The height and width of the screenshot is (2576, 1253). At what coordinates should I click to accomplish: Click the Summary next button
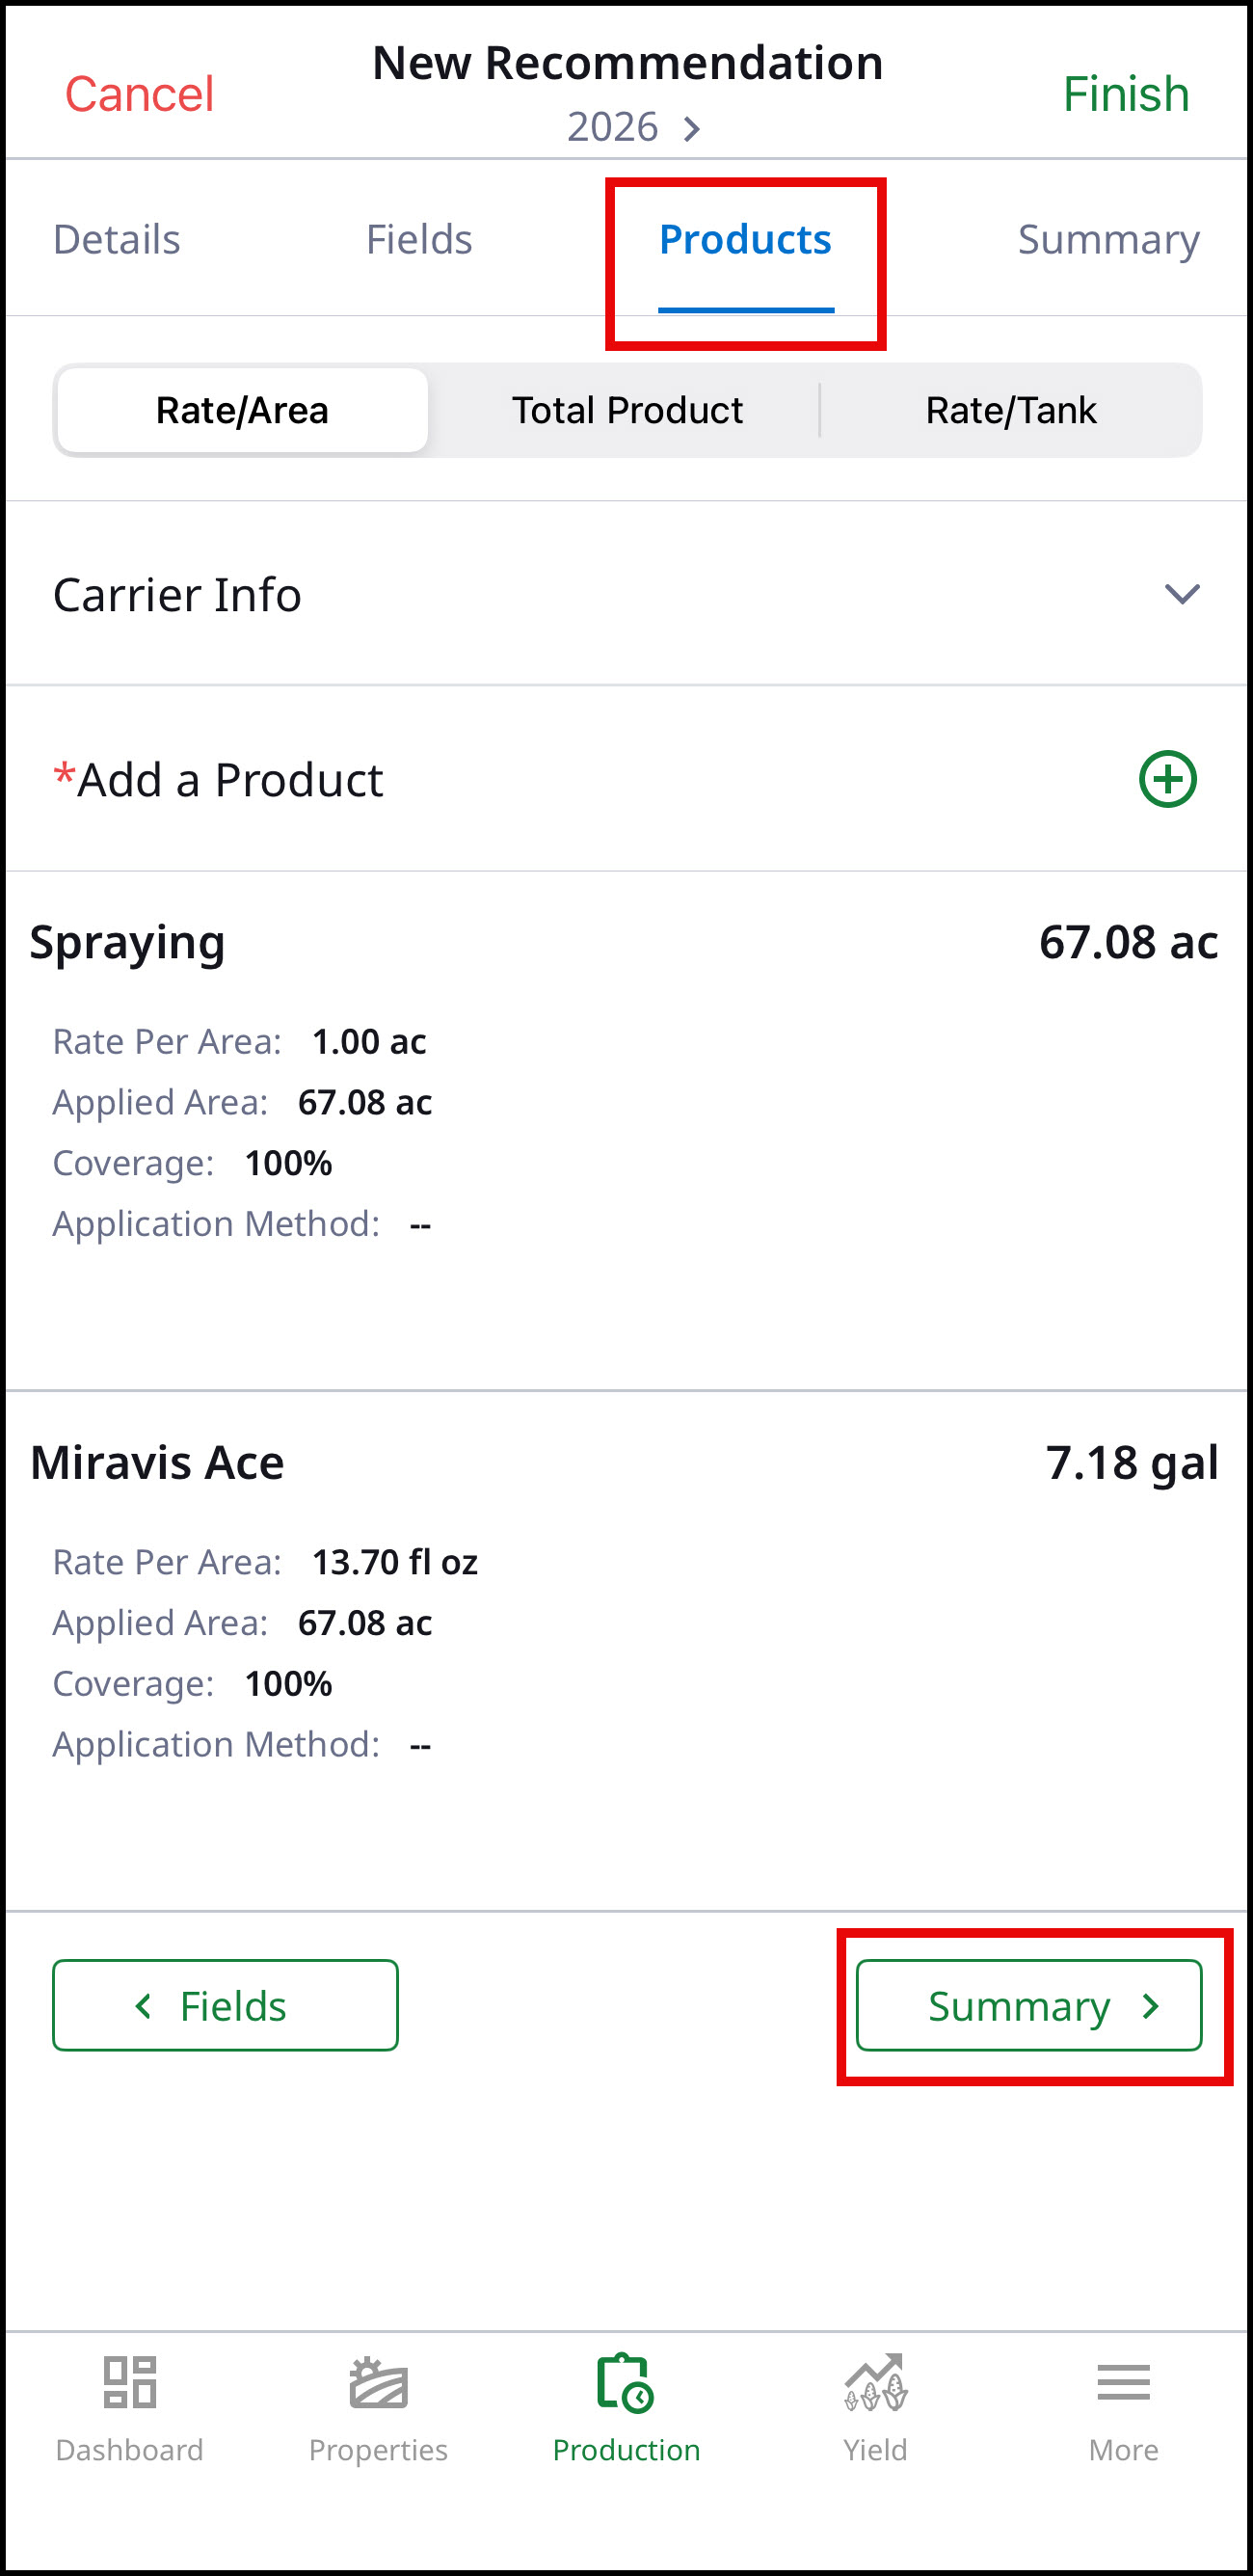[1028, 2005]
